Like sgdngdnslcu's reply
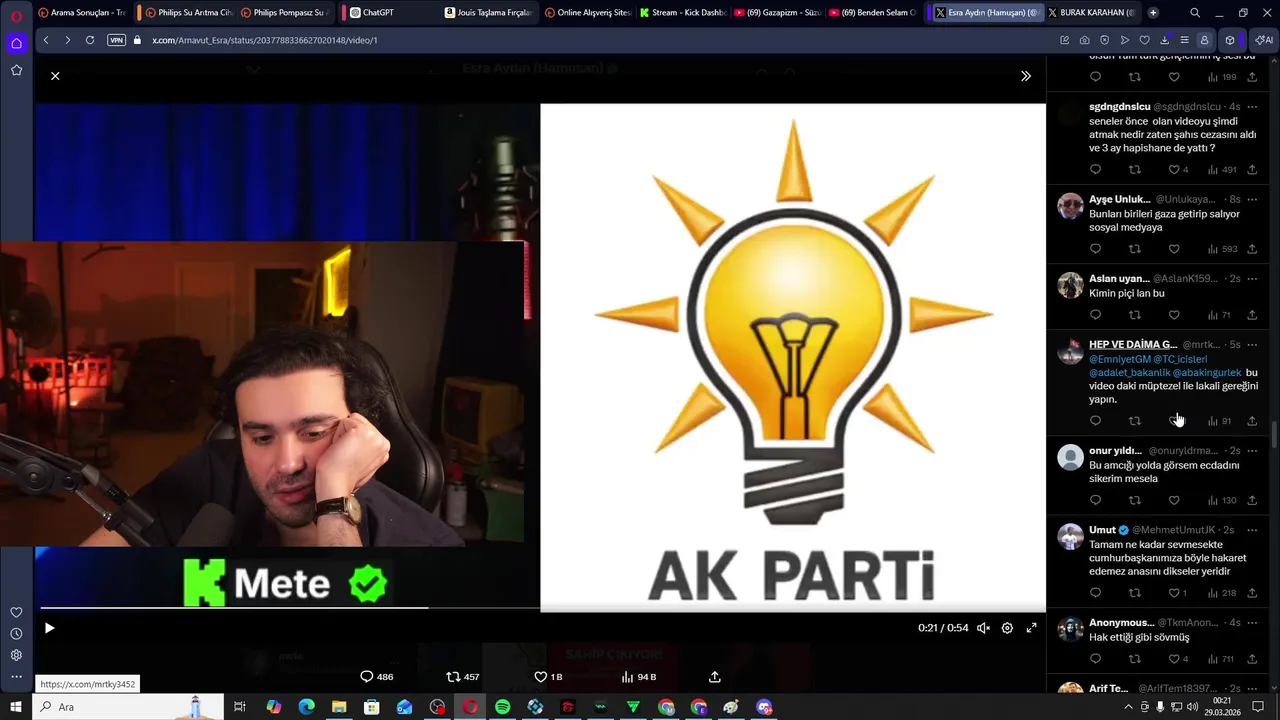1280x720 pixels. click(1178, 170)
